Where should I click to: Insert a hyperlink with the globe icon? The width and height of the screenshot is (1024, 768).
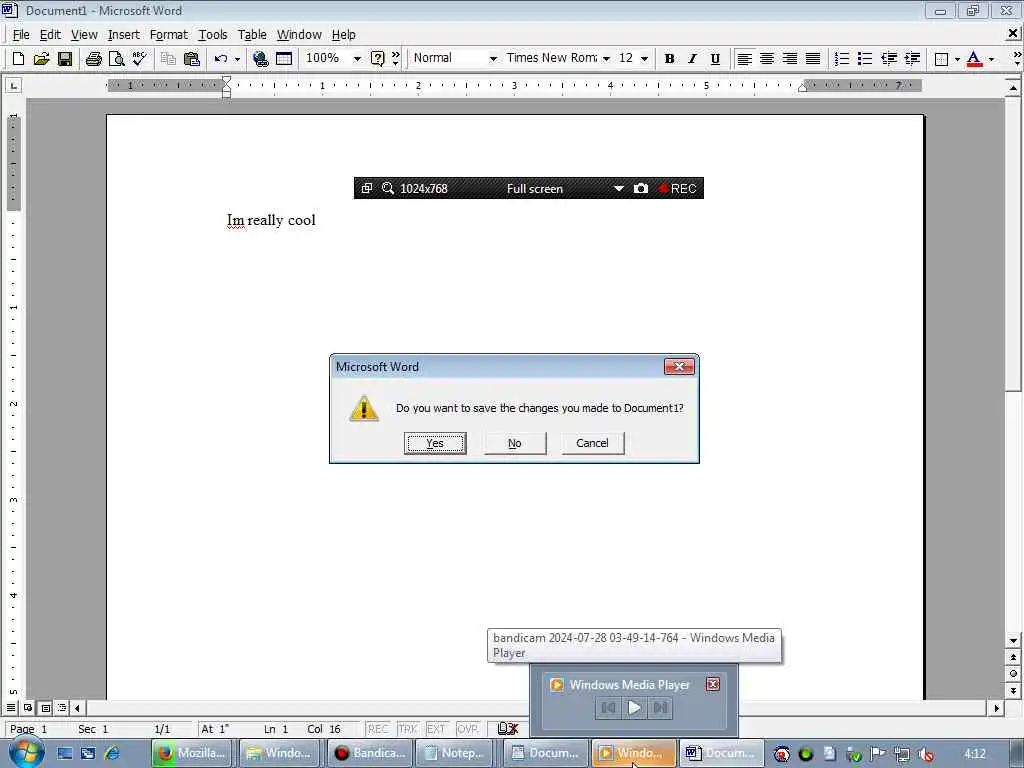[x=260, y=59]
